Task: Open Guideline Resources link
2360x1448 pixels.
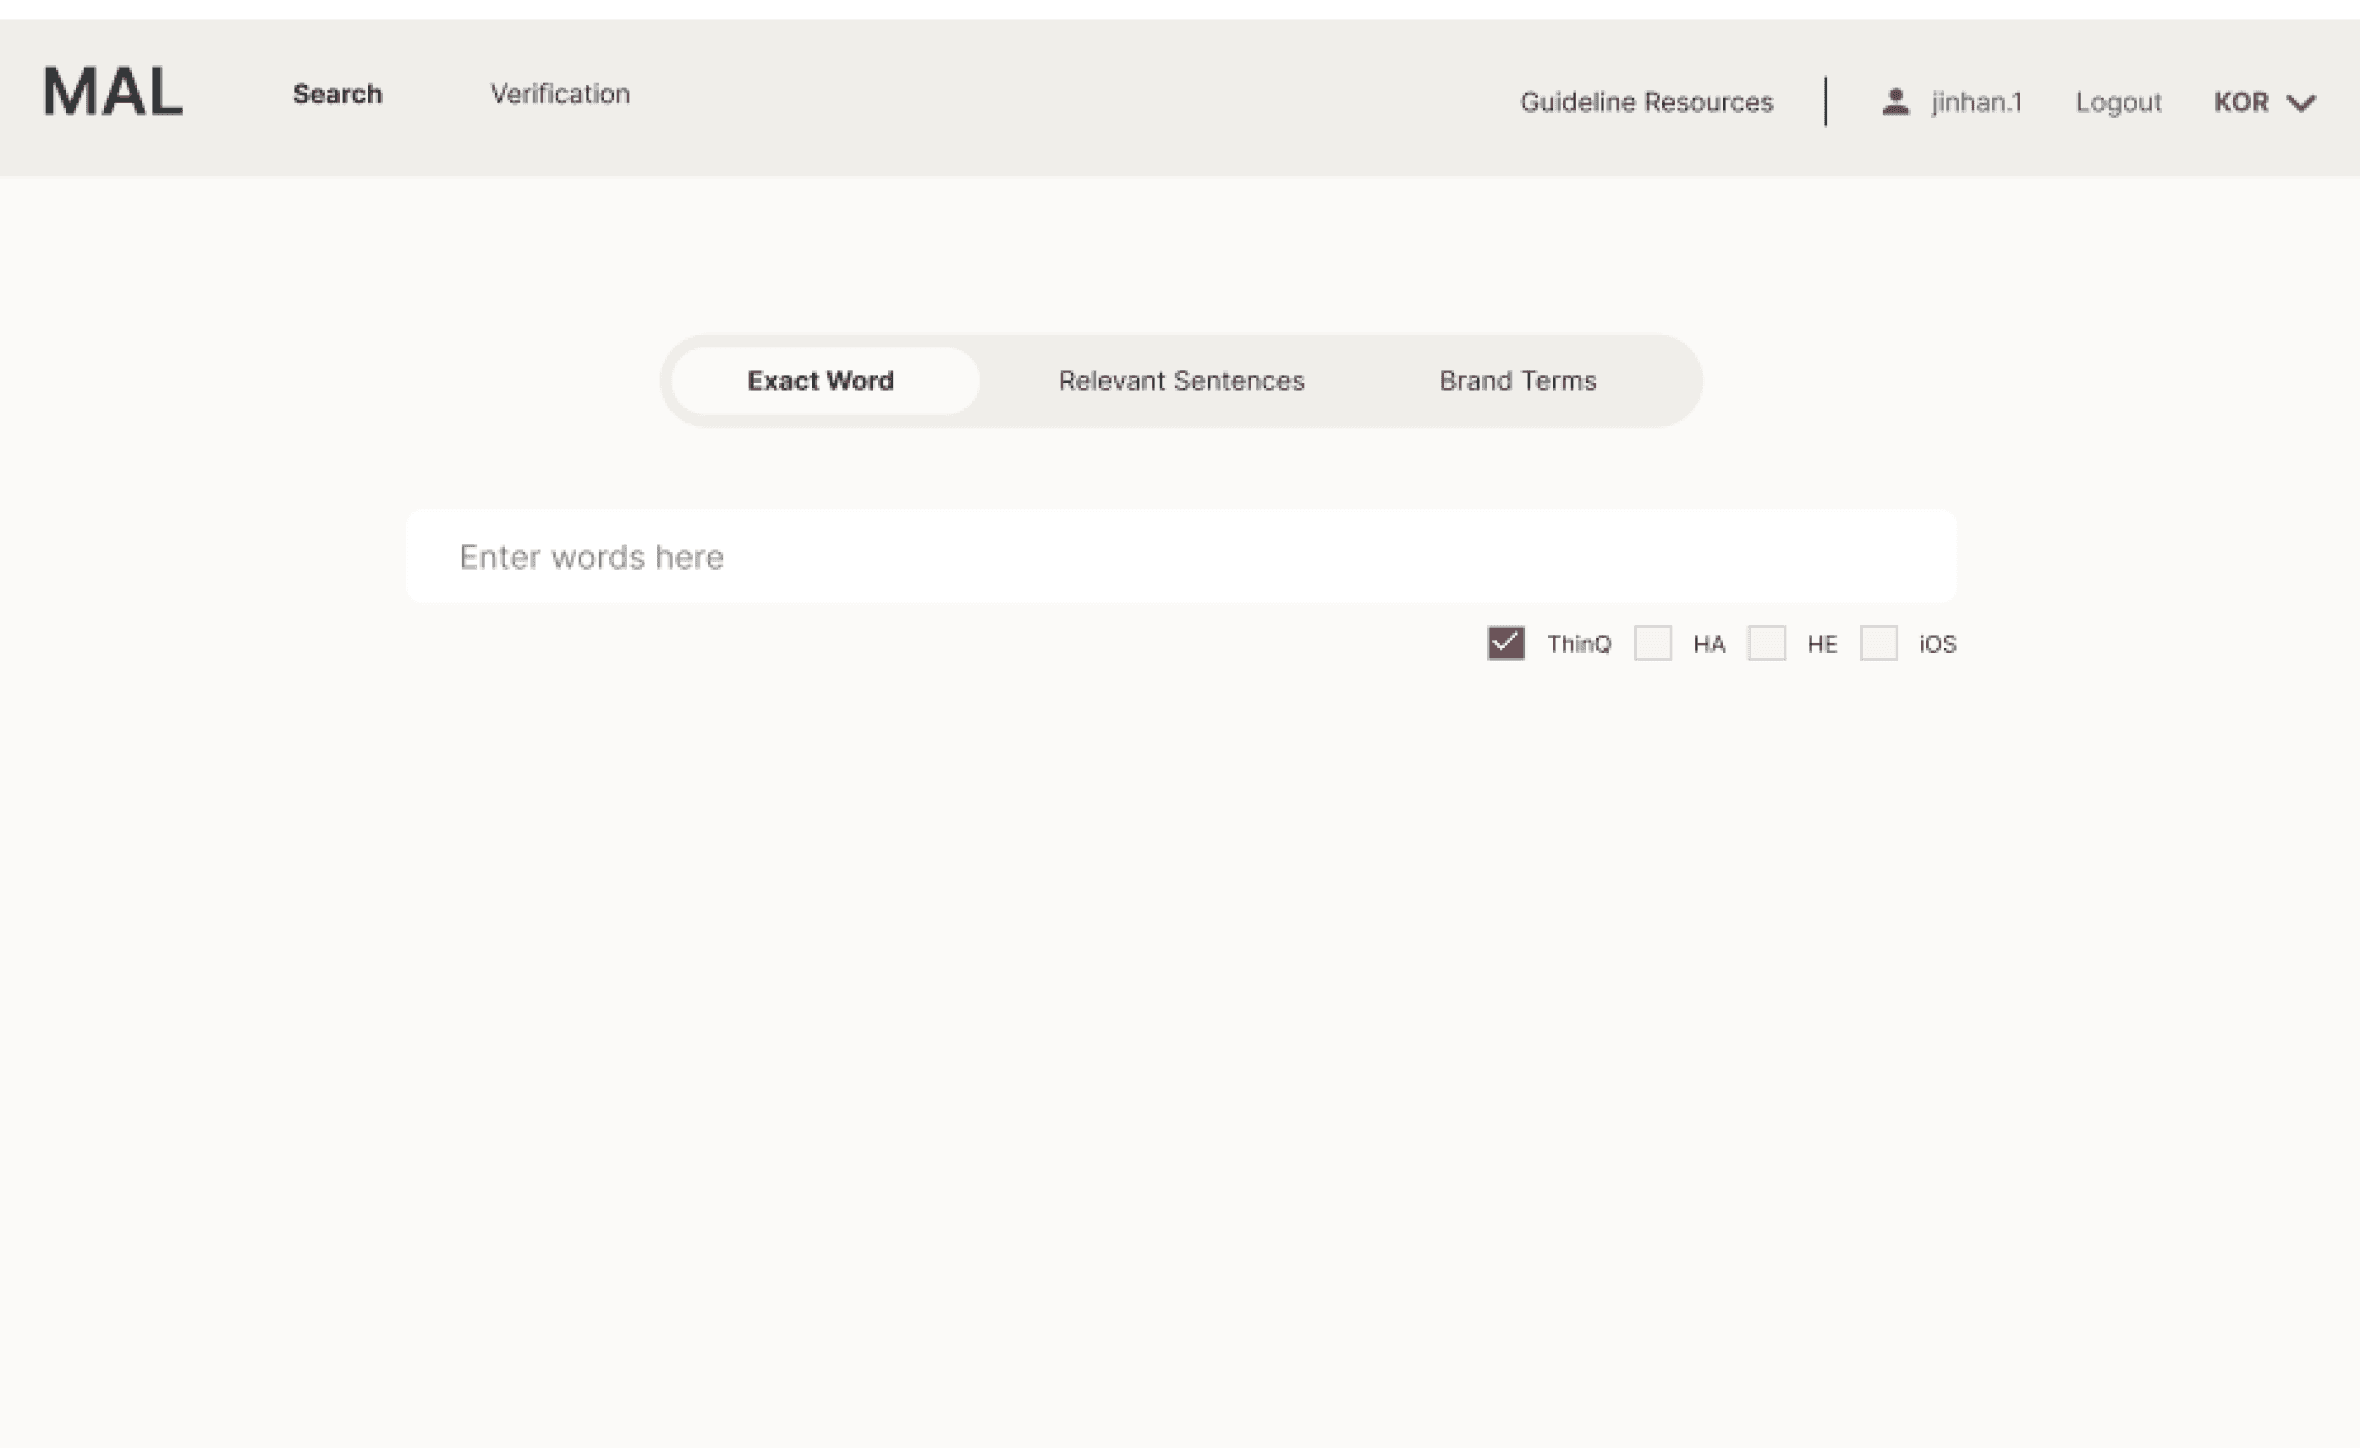Action: coord(1646,102)
